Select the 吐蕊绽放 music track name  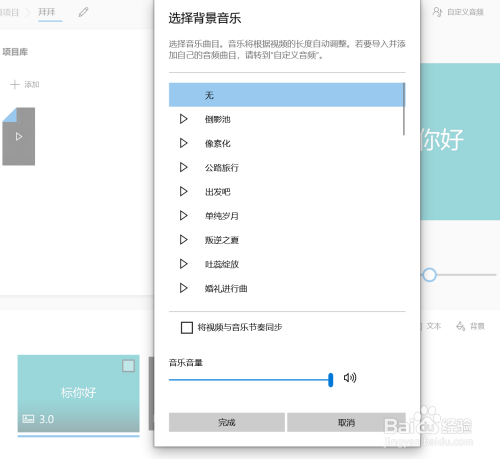click(222, 264)
